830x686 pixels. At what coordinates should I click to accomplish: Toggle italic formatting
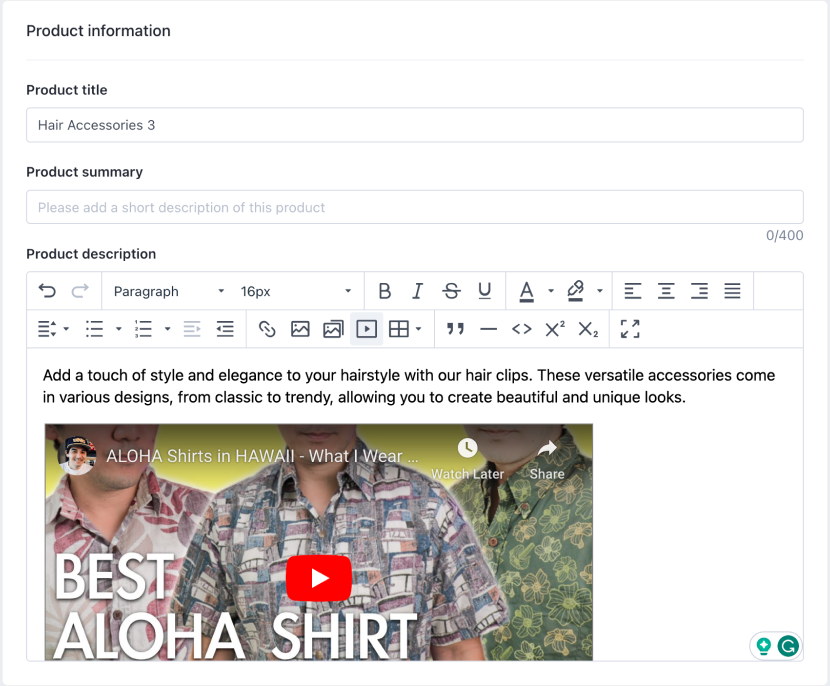point(418,291)
